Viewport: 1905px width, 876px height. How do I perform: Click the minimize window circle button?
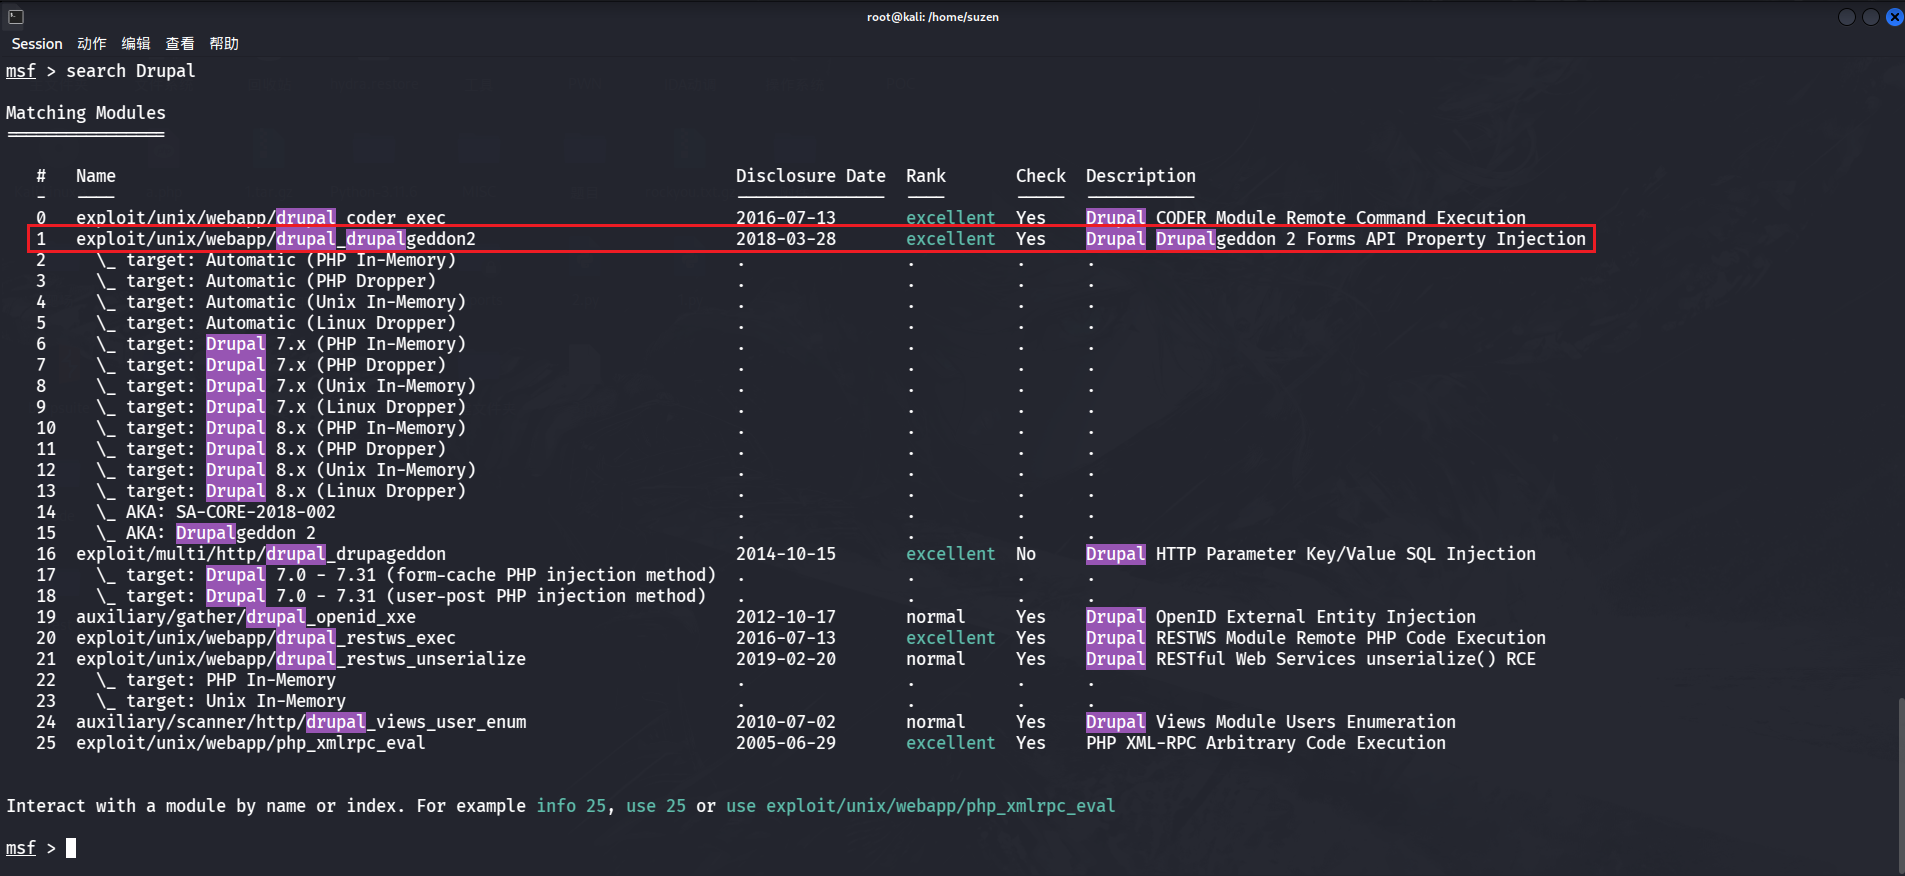coord(1846,17)
